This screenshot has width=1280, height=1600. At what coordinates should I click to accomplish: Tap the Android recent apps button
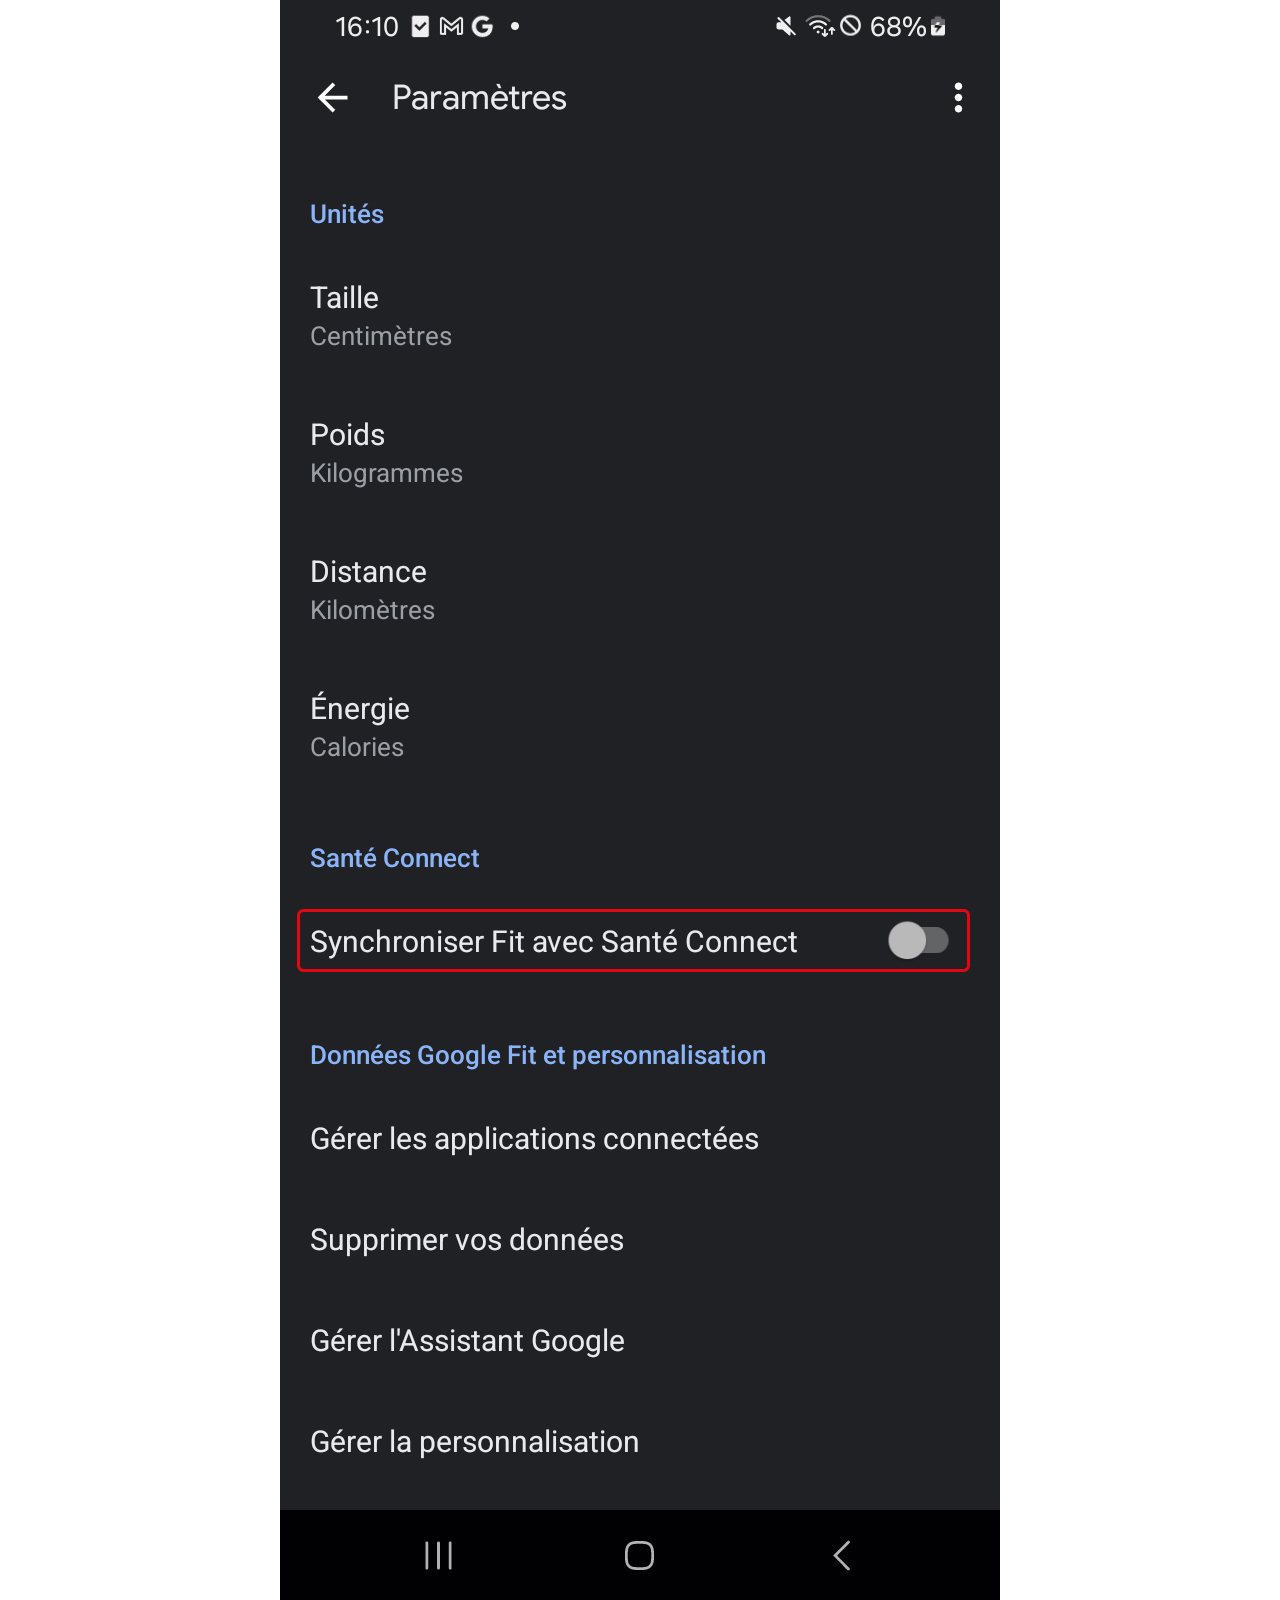tap(439, 1555)
